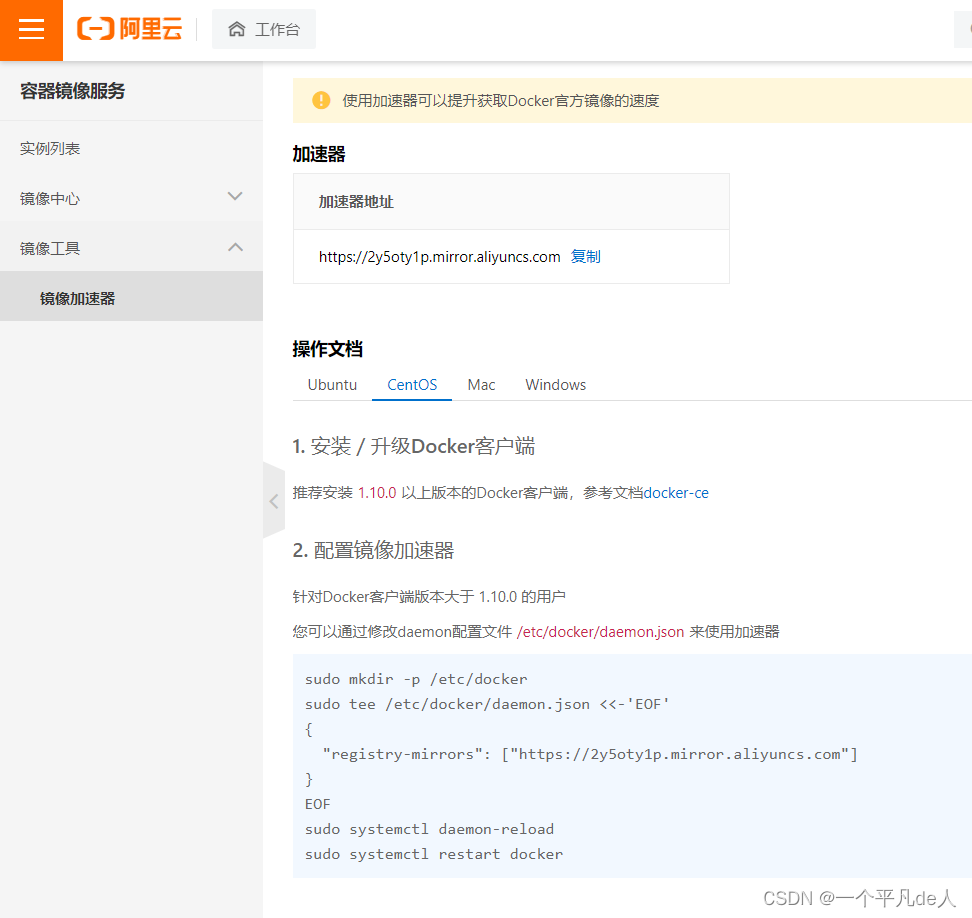Click the sudo systemctl daemon-reload line
The image size is (972, 918).
(x=429, y=829)
